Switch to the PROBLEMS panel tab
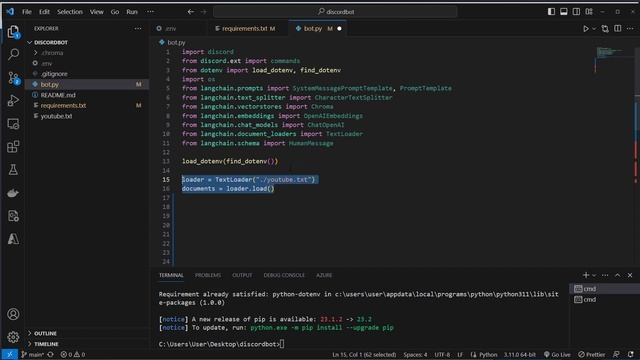Viewport: 640px width, 360px height. tap(208, 275)
